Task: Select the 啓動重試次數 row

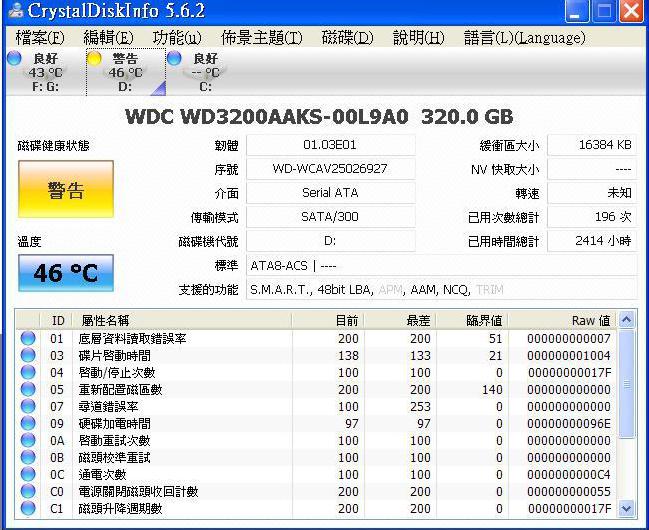Action: [316, 440]
